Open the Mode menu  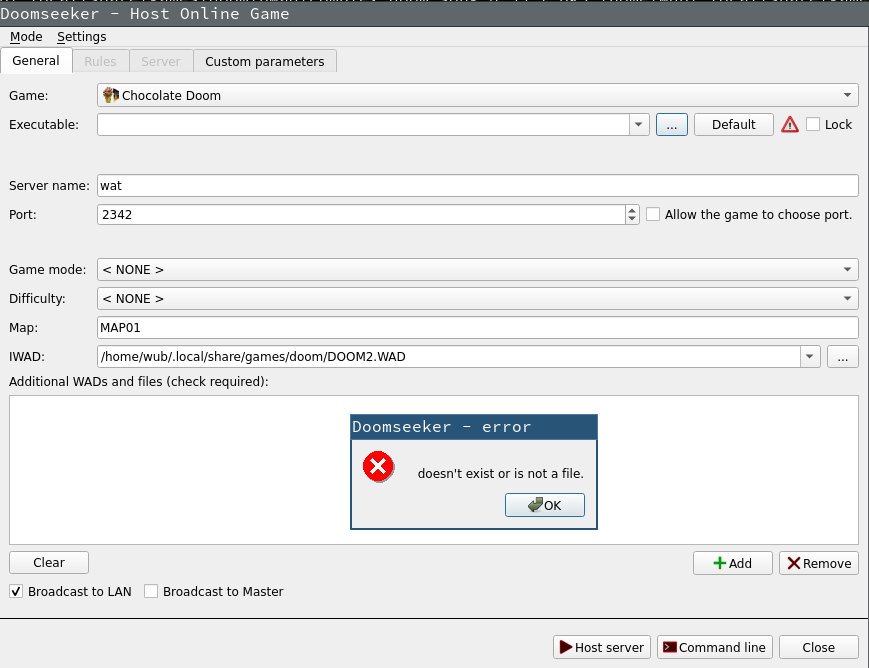pos(26,37)
